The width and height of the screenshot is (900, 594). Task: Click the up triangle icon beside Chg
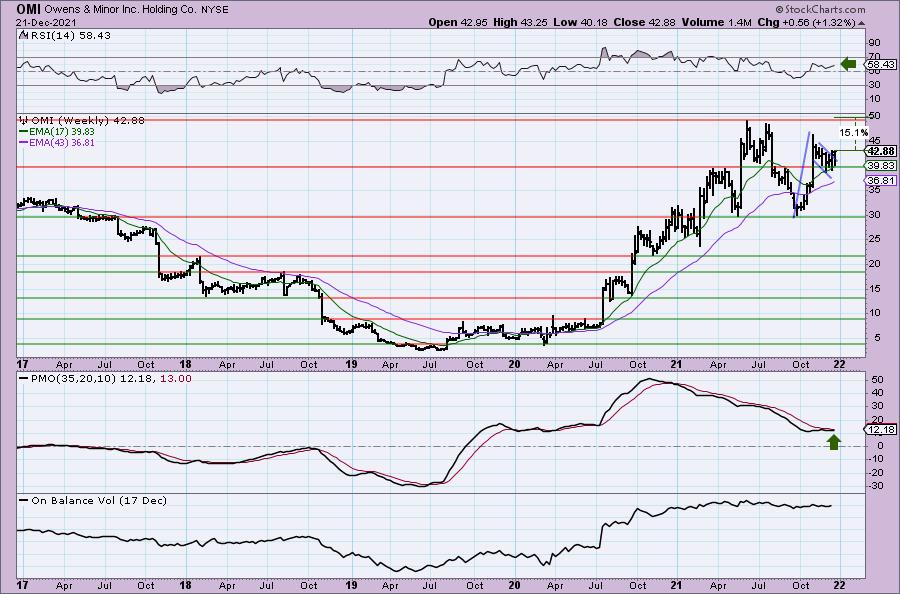pos(861,23)
